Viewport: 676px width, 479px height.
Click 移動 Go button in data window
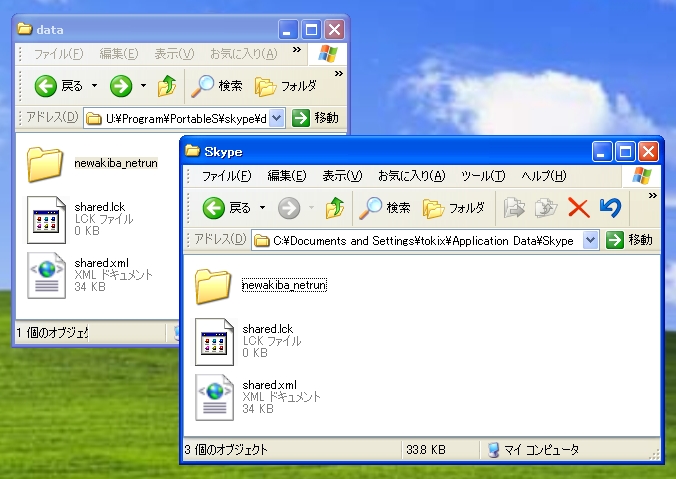coord(315,118)
